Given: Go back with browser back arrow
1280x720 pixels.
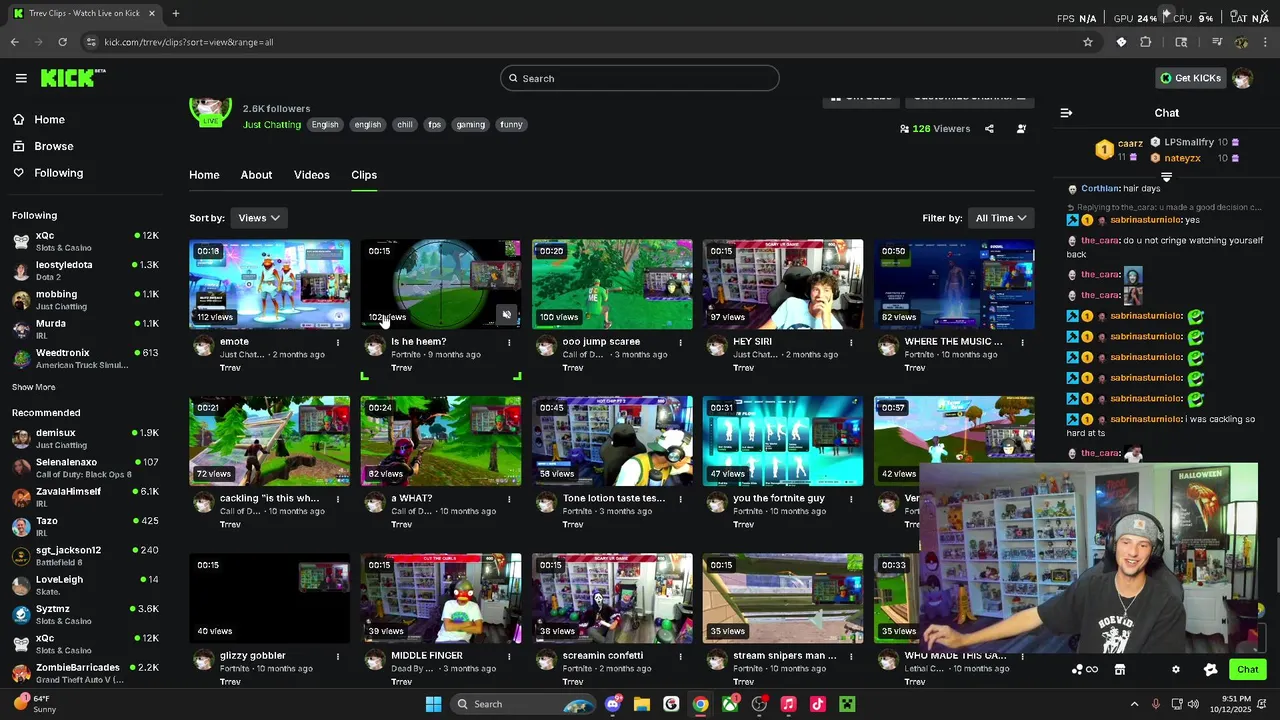Looking at the screenshot, I should tap(14, 42).
